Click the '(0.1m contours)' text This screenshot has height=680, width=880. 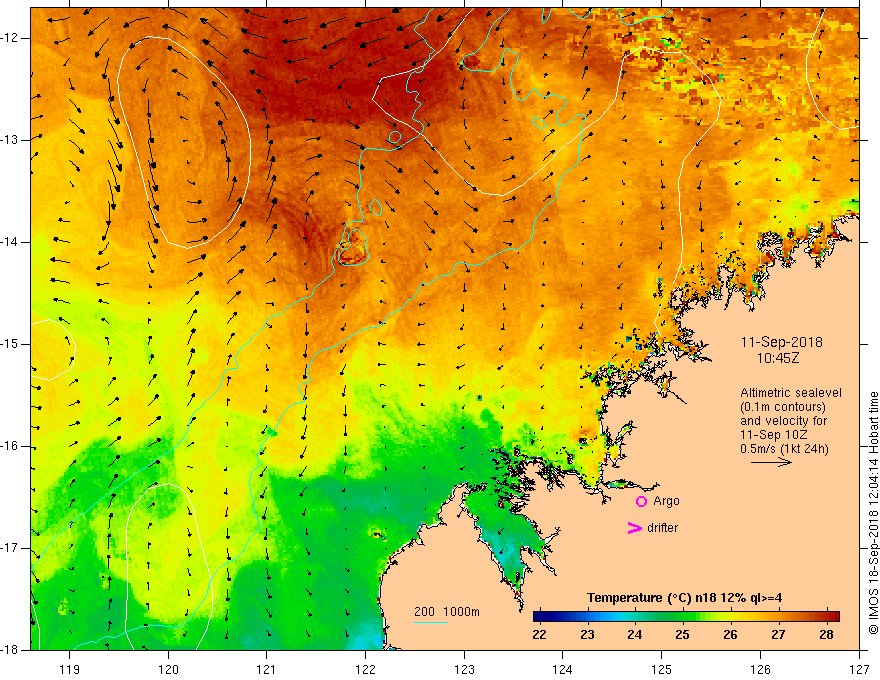click(783, 407)
